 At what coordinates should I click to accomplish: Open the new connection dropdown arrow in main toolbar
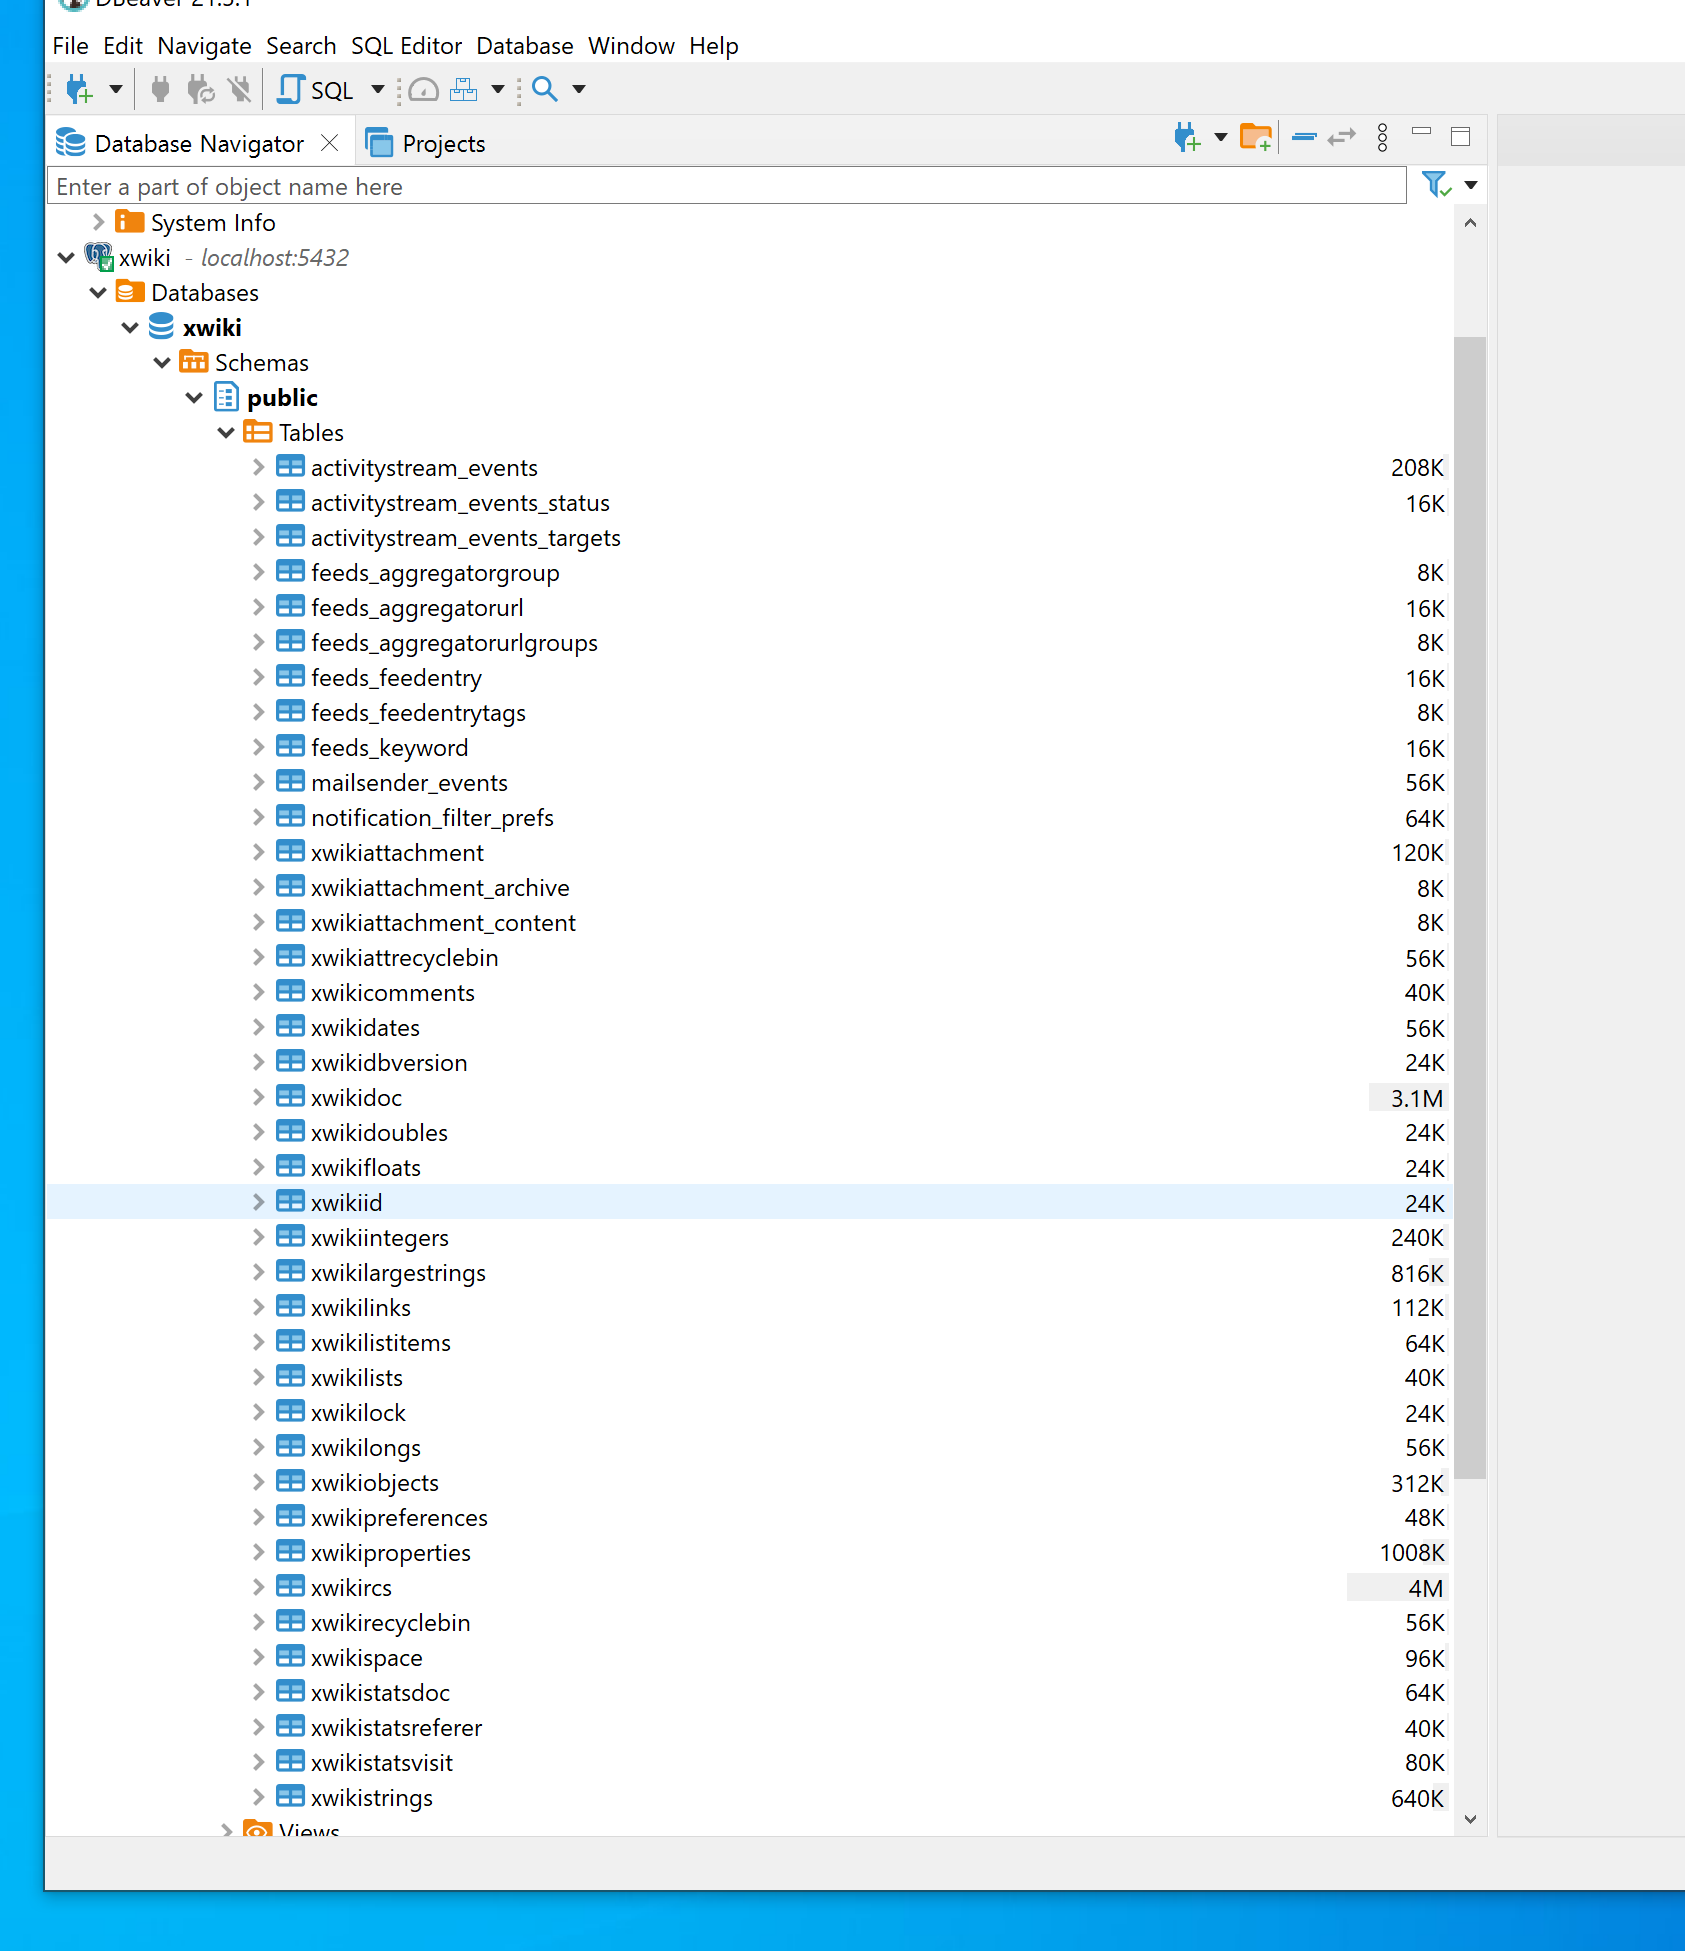[116, 90]
